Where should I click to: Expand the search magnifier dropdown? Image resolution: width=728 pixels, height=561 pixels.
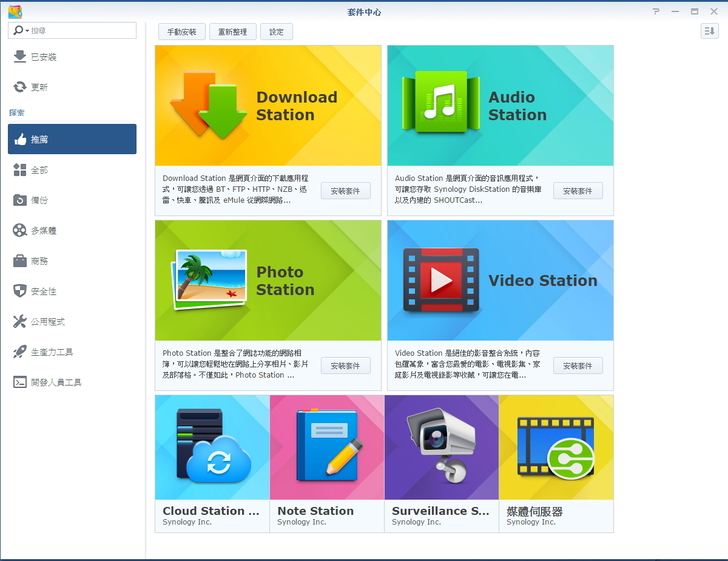coord(20,32)
